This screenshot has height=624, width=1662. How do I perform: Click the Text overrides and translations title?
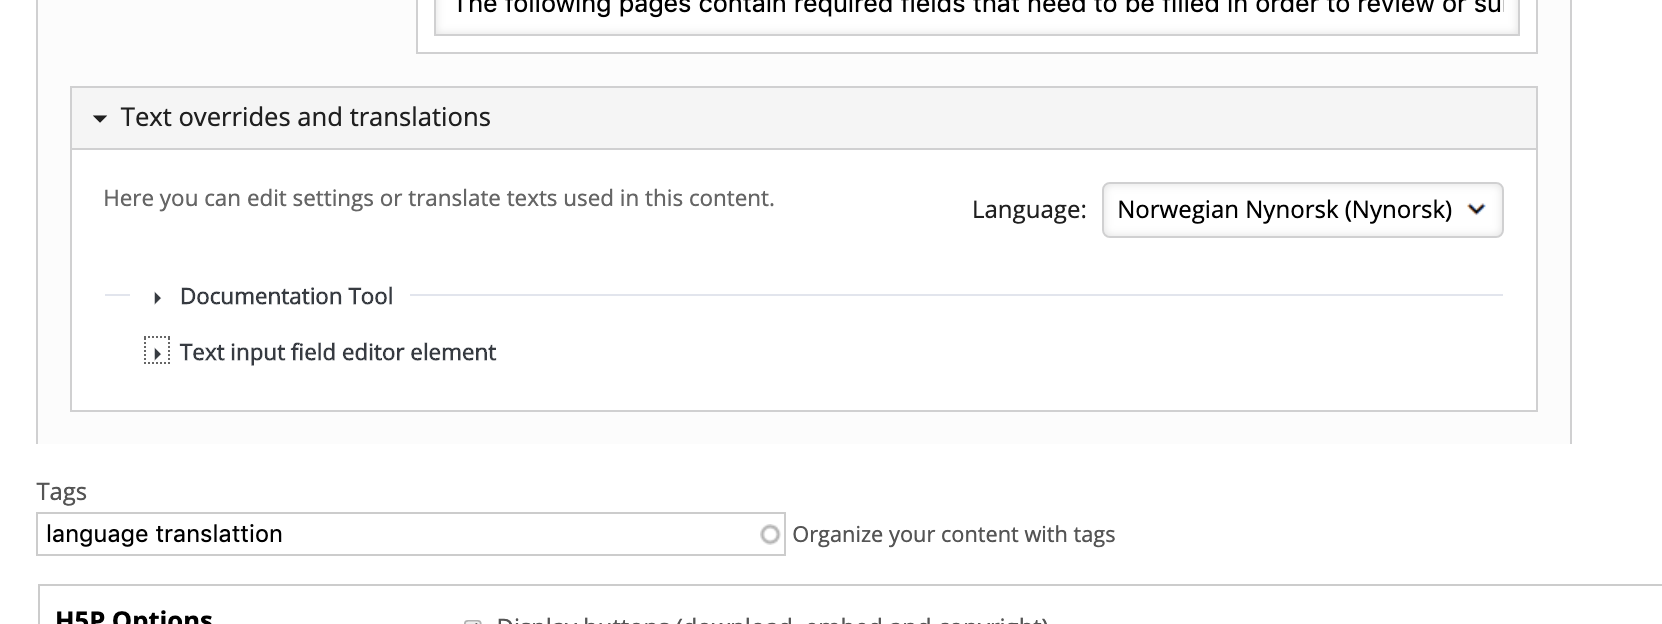click(305, 117)
